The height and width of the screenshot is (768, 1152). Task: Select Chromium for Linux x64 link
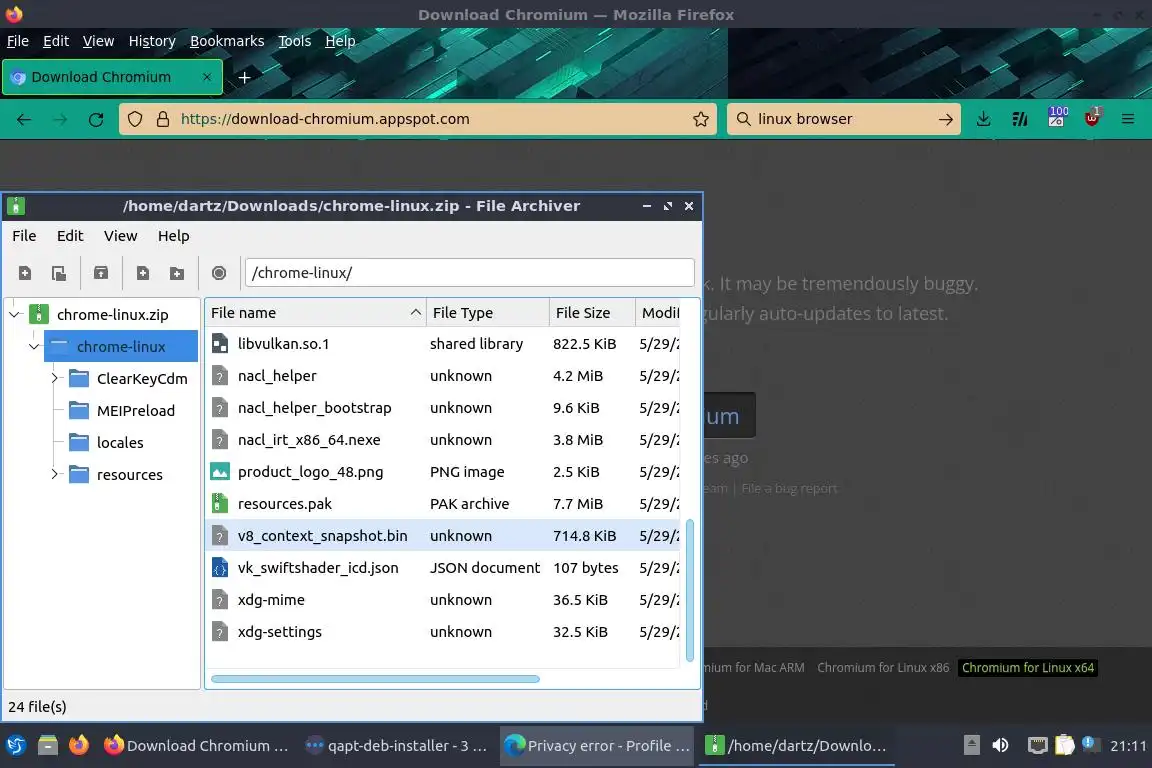coord(1028,667)
